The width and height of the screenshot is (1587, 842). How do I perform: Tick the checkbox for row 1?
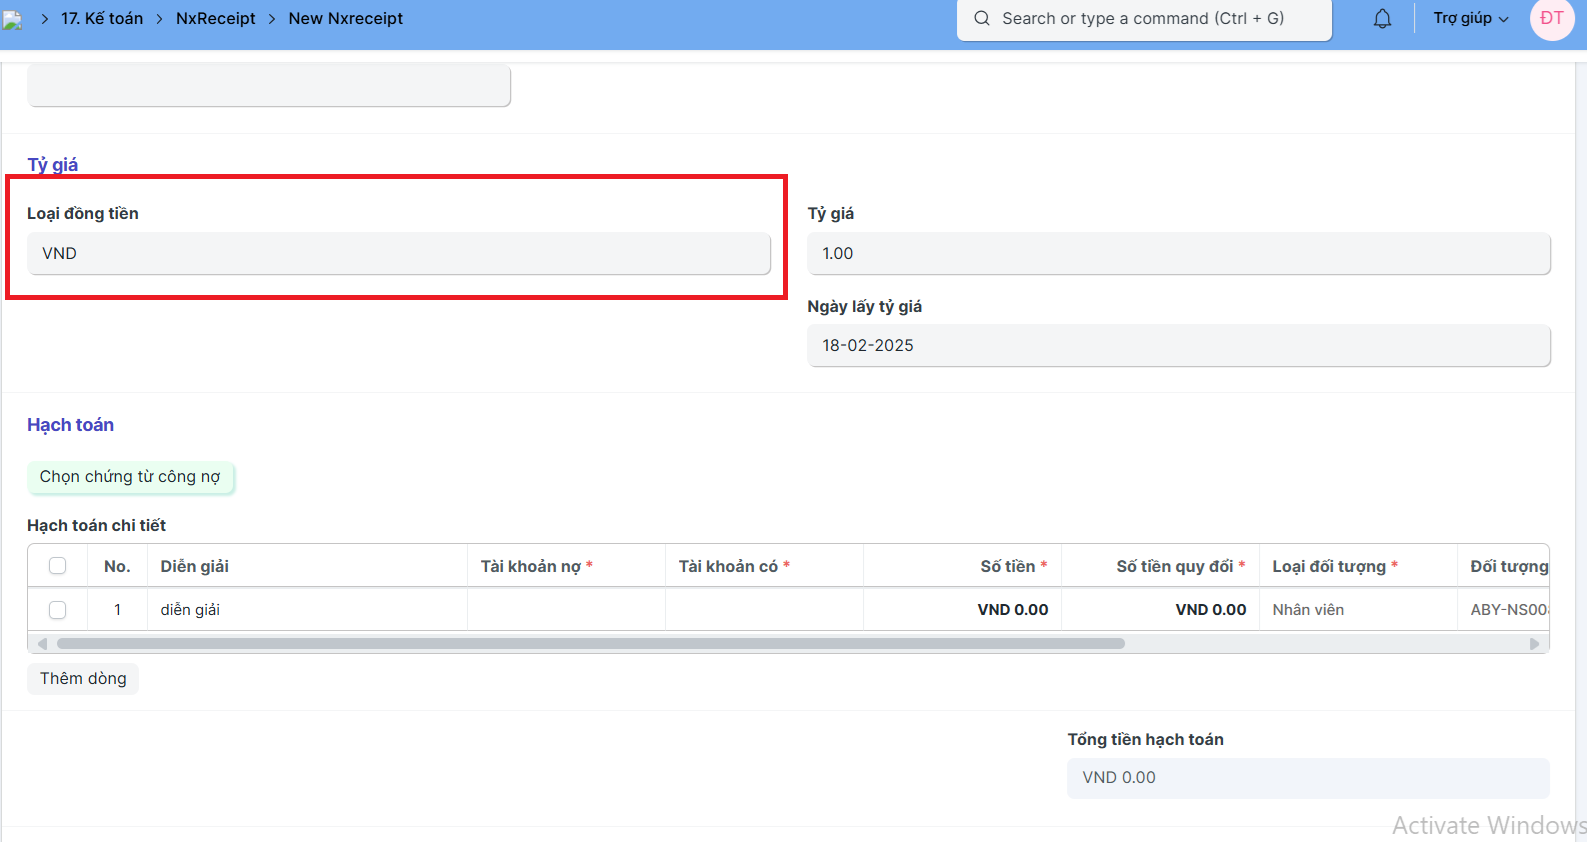point(58,610)
